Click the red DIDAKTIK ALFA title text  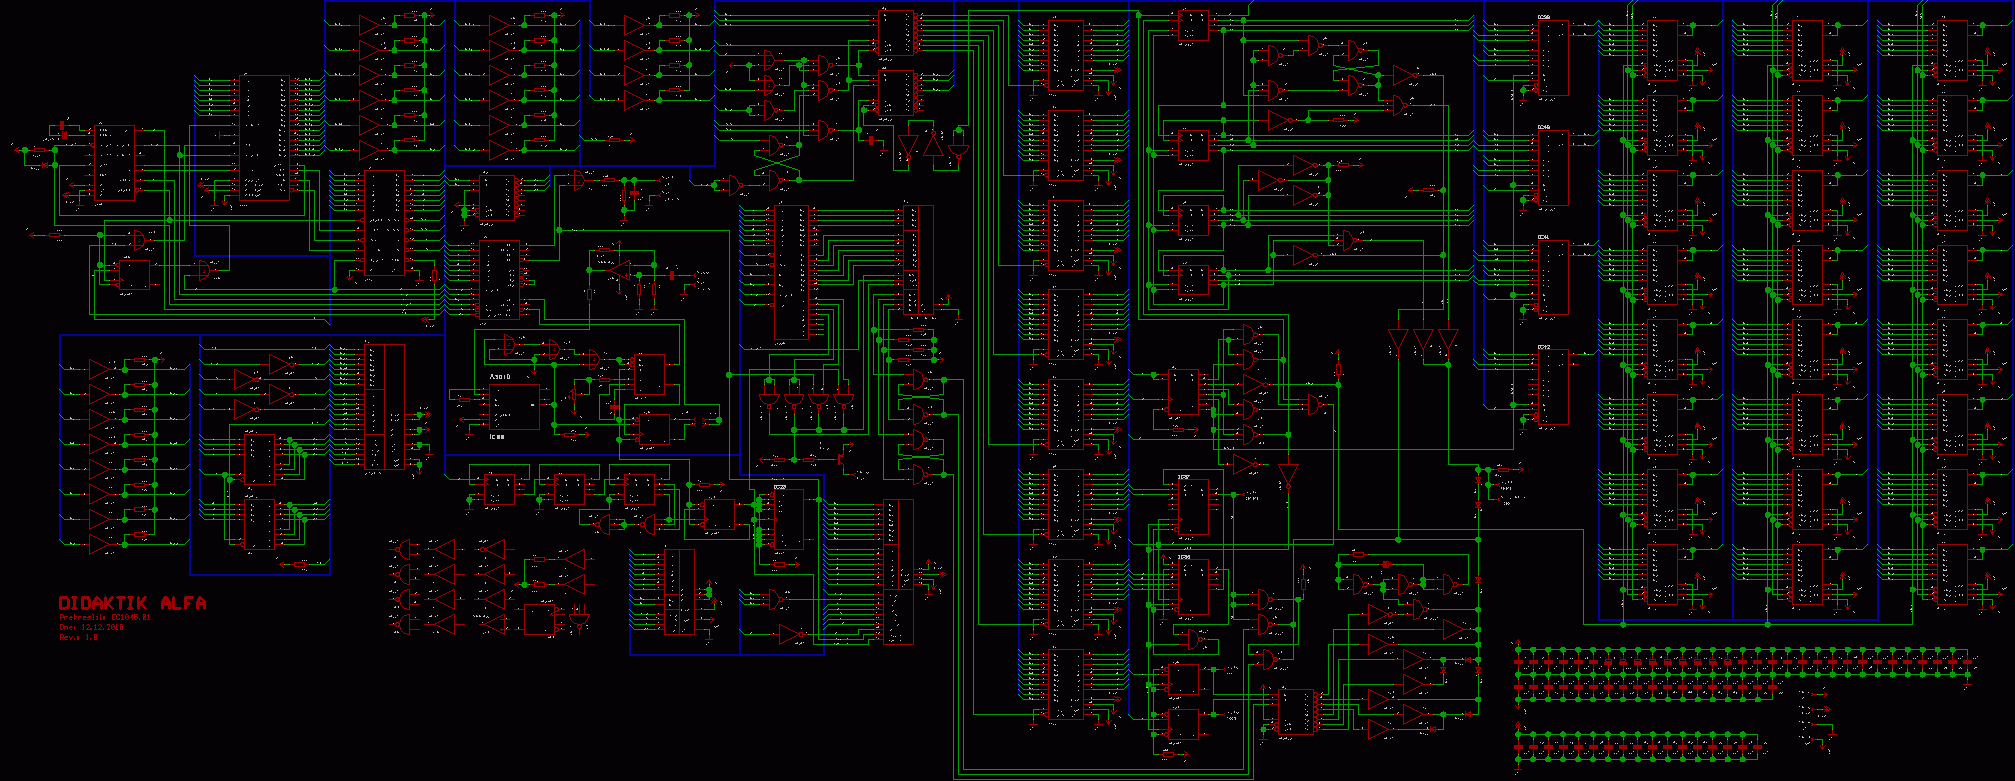coord(132,603)
